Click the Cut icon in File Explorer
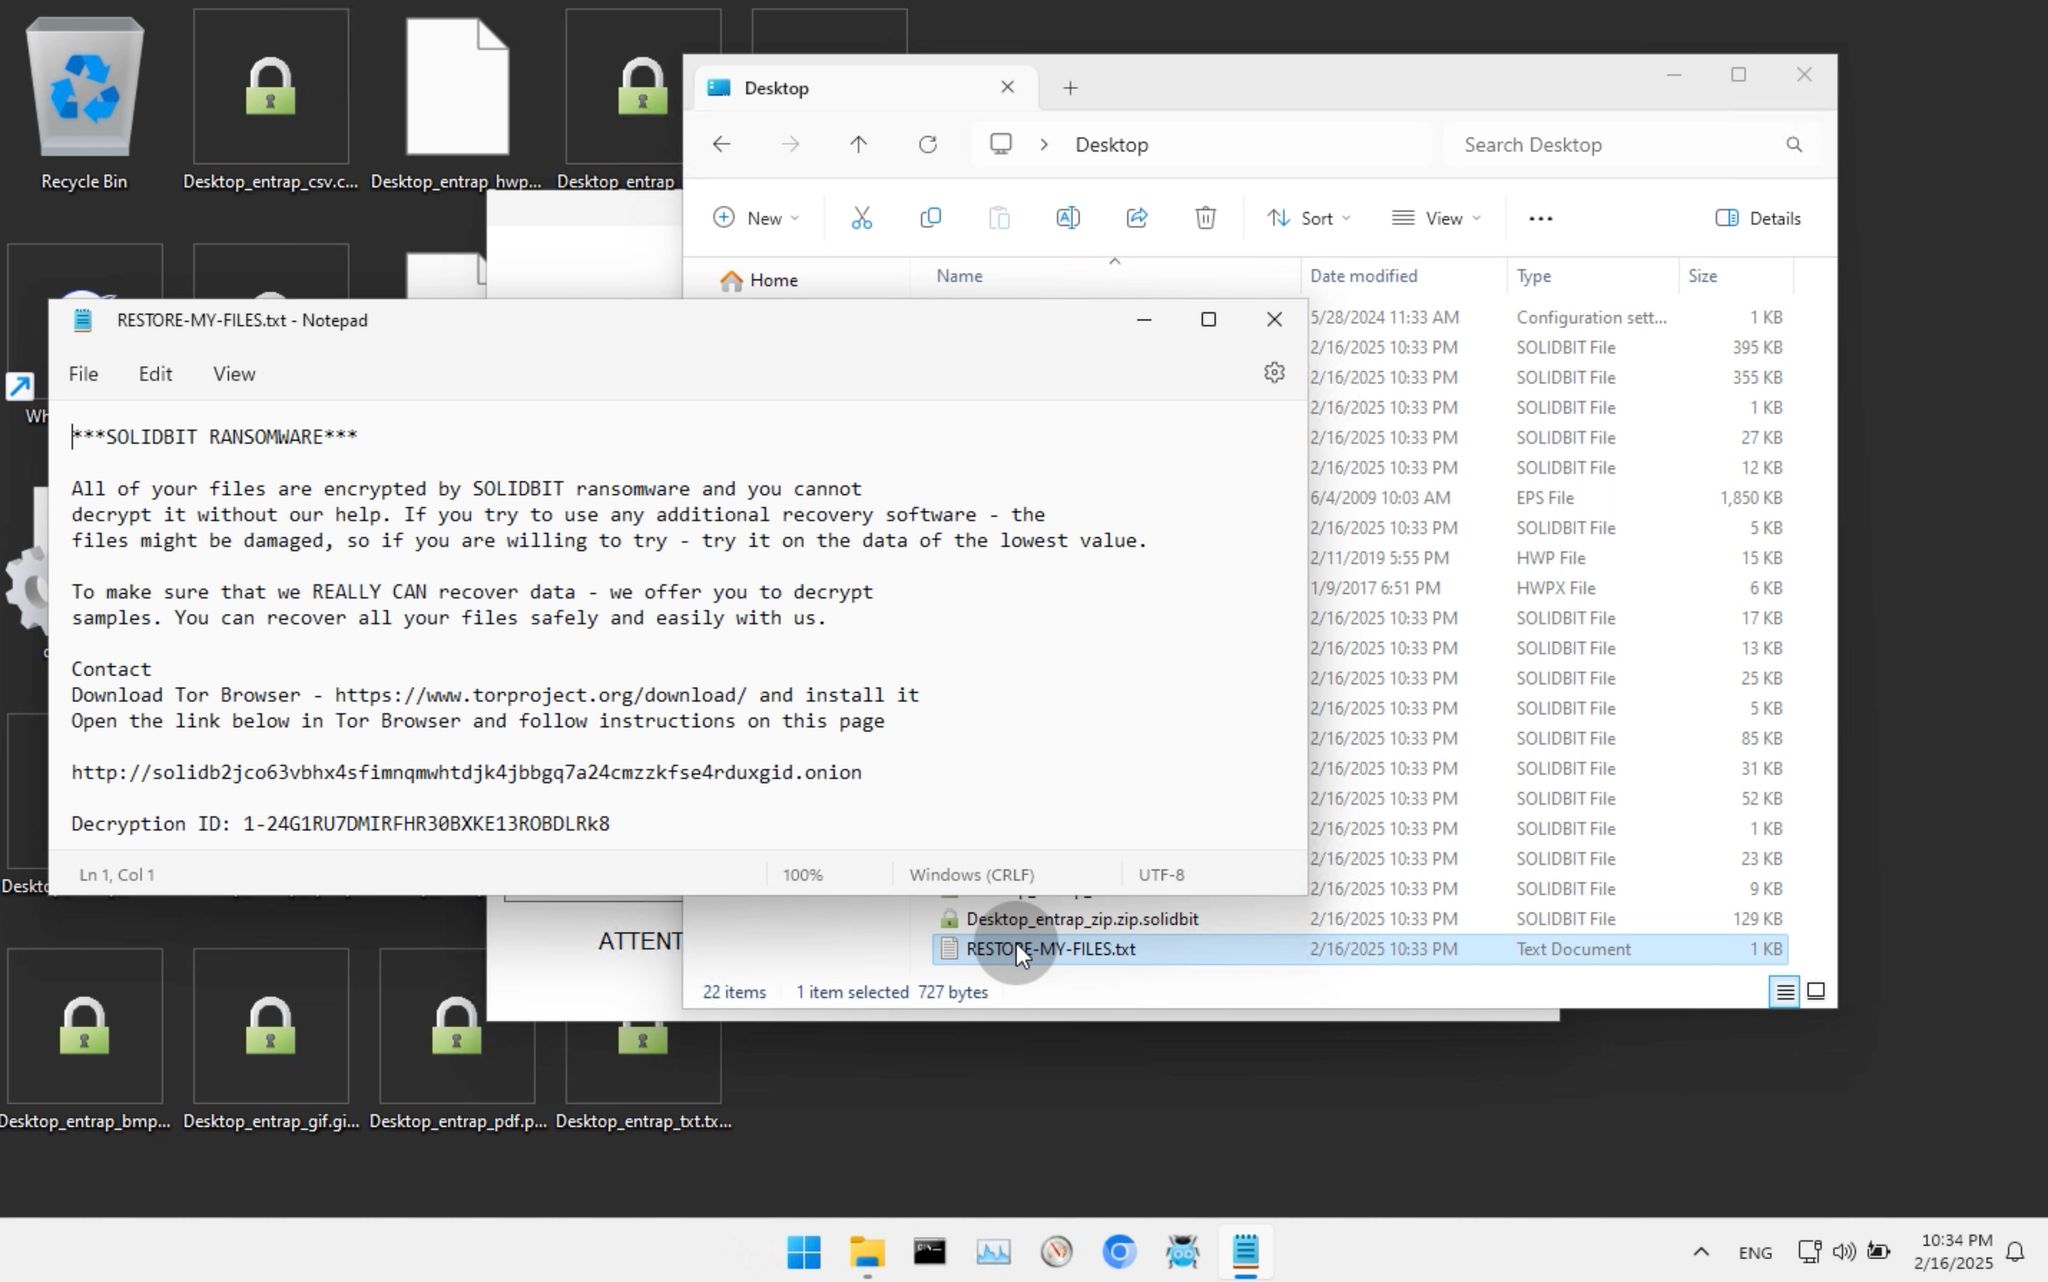This screenshot has height=1282, width=2048. pyautogui.click(x=861, y=218)
